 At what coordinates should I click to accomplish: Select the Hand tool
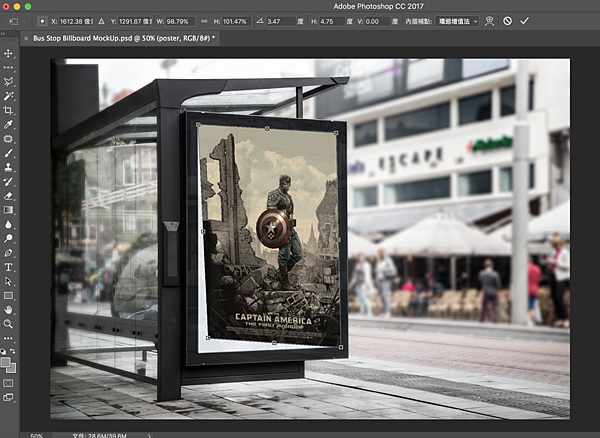(x=9, y=310)
